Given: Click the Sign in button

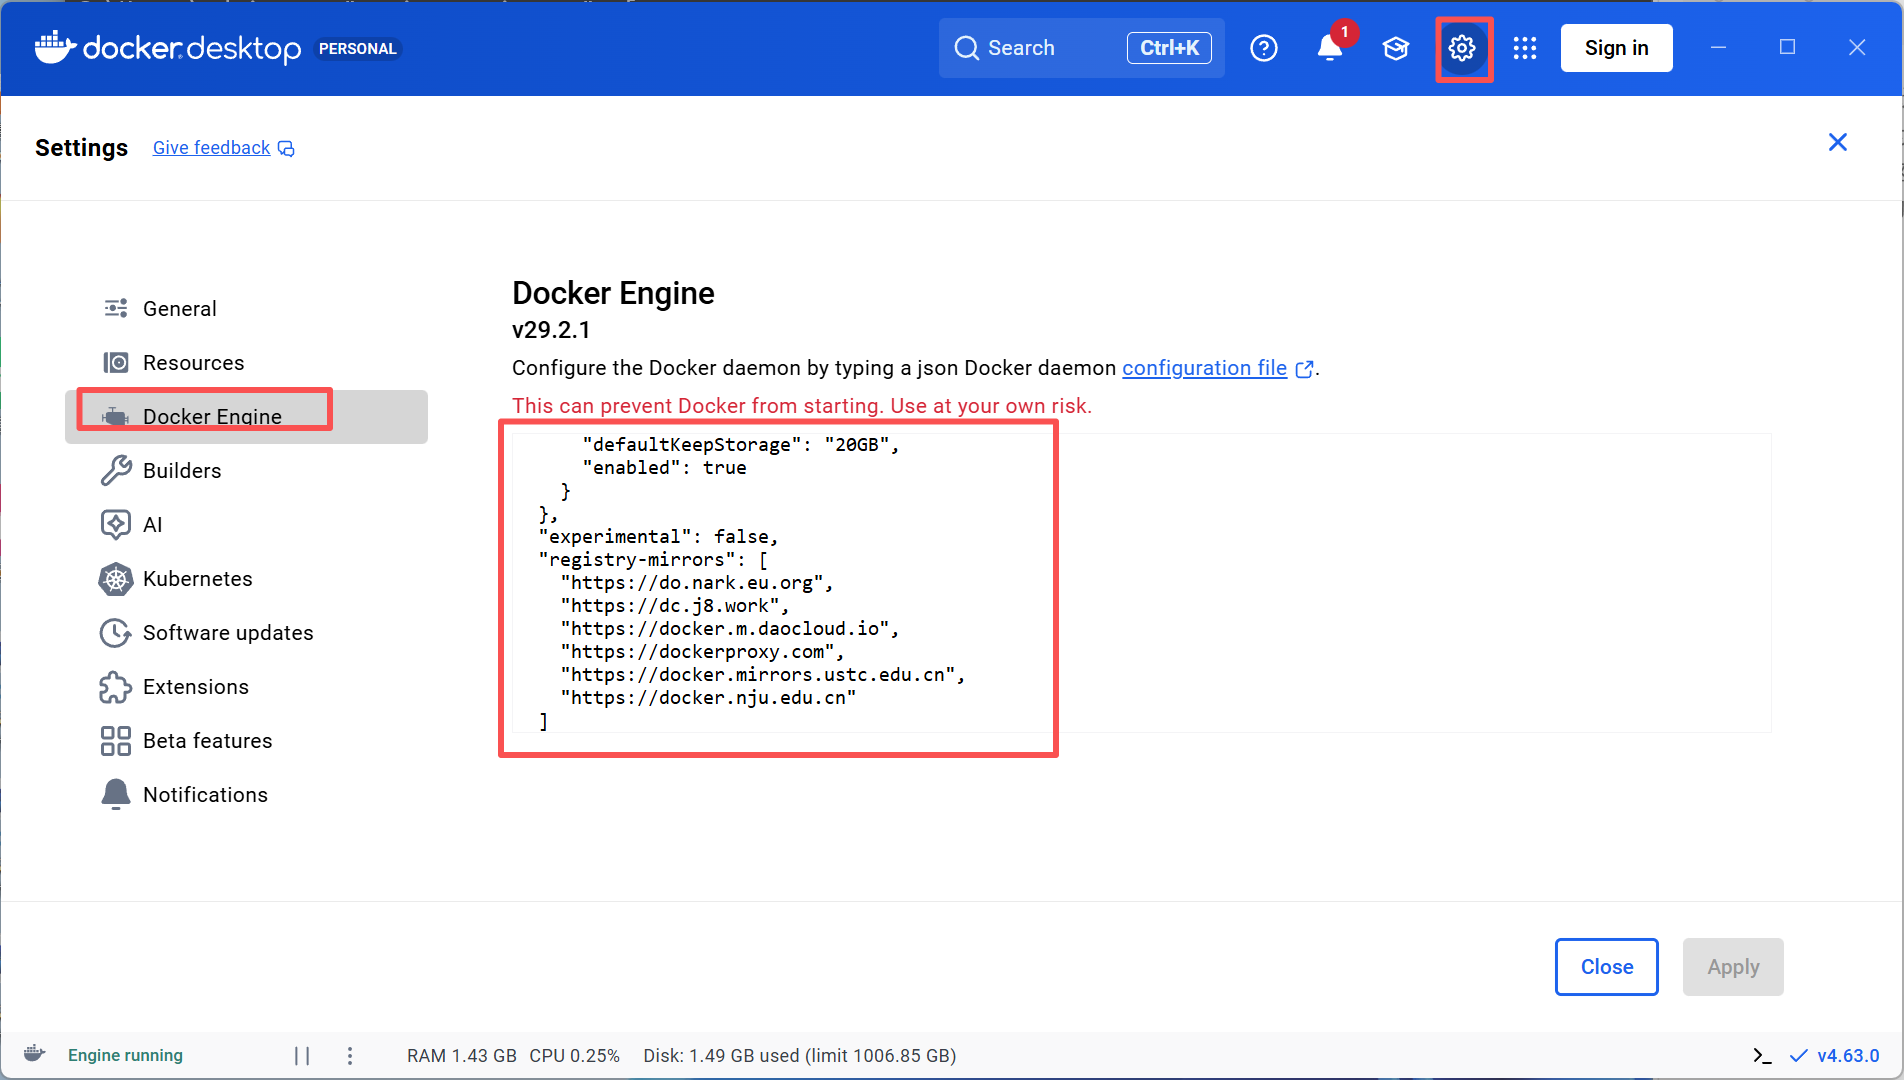Looking at the screenshot, I should (x=1616, y=48).
